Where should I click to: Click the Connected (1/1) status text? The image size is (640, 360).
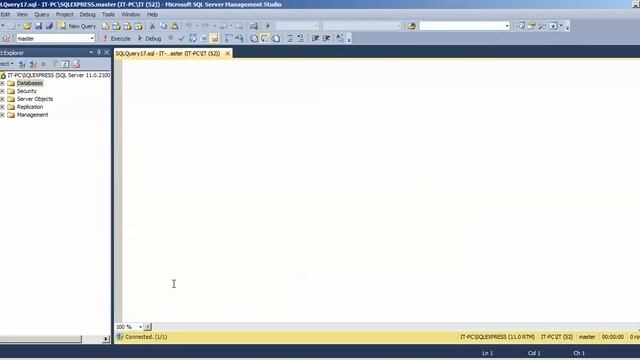point(146,337)
